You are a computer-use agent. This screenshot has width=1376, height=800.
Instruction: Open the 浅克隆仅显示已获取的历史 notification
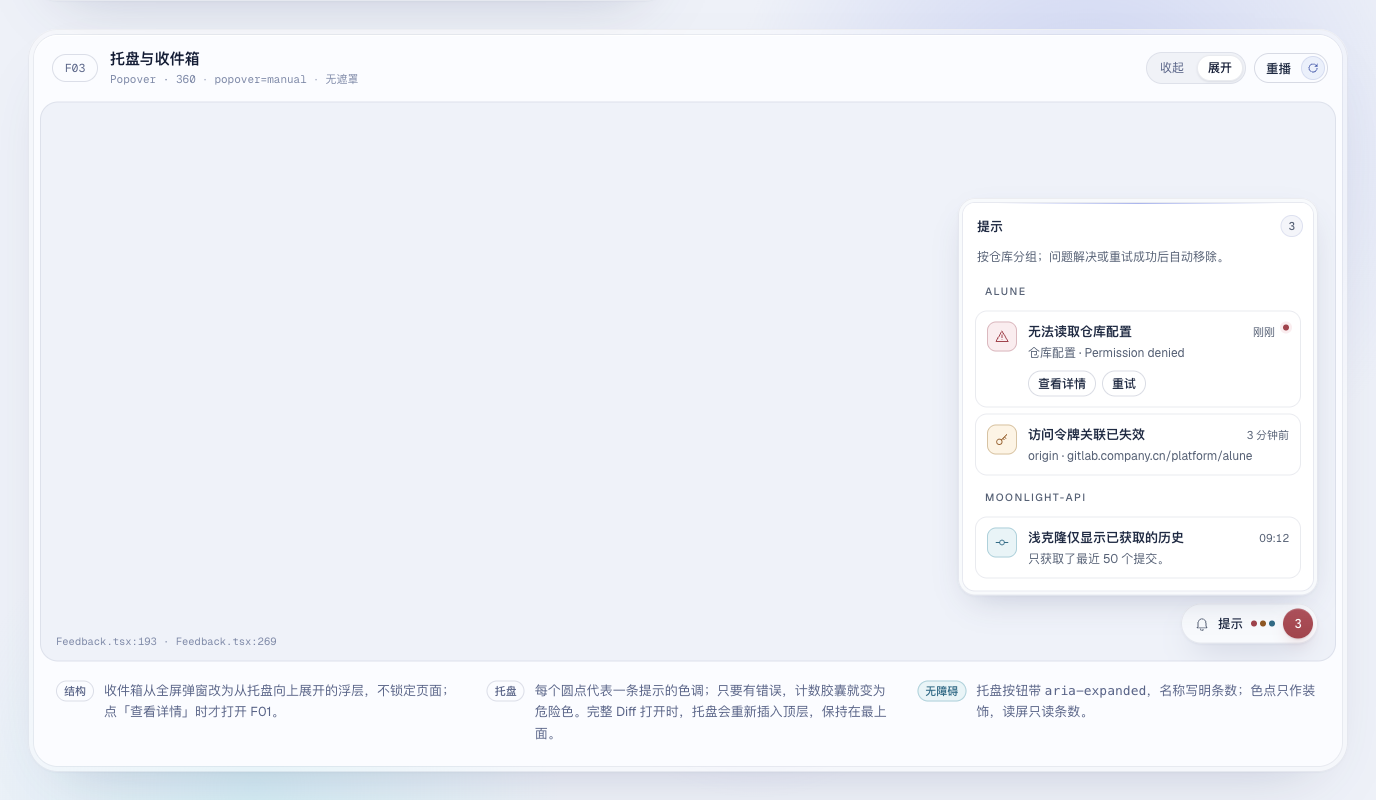pyautogui.click(x=1138, y=548)
